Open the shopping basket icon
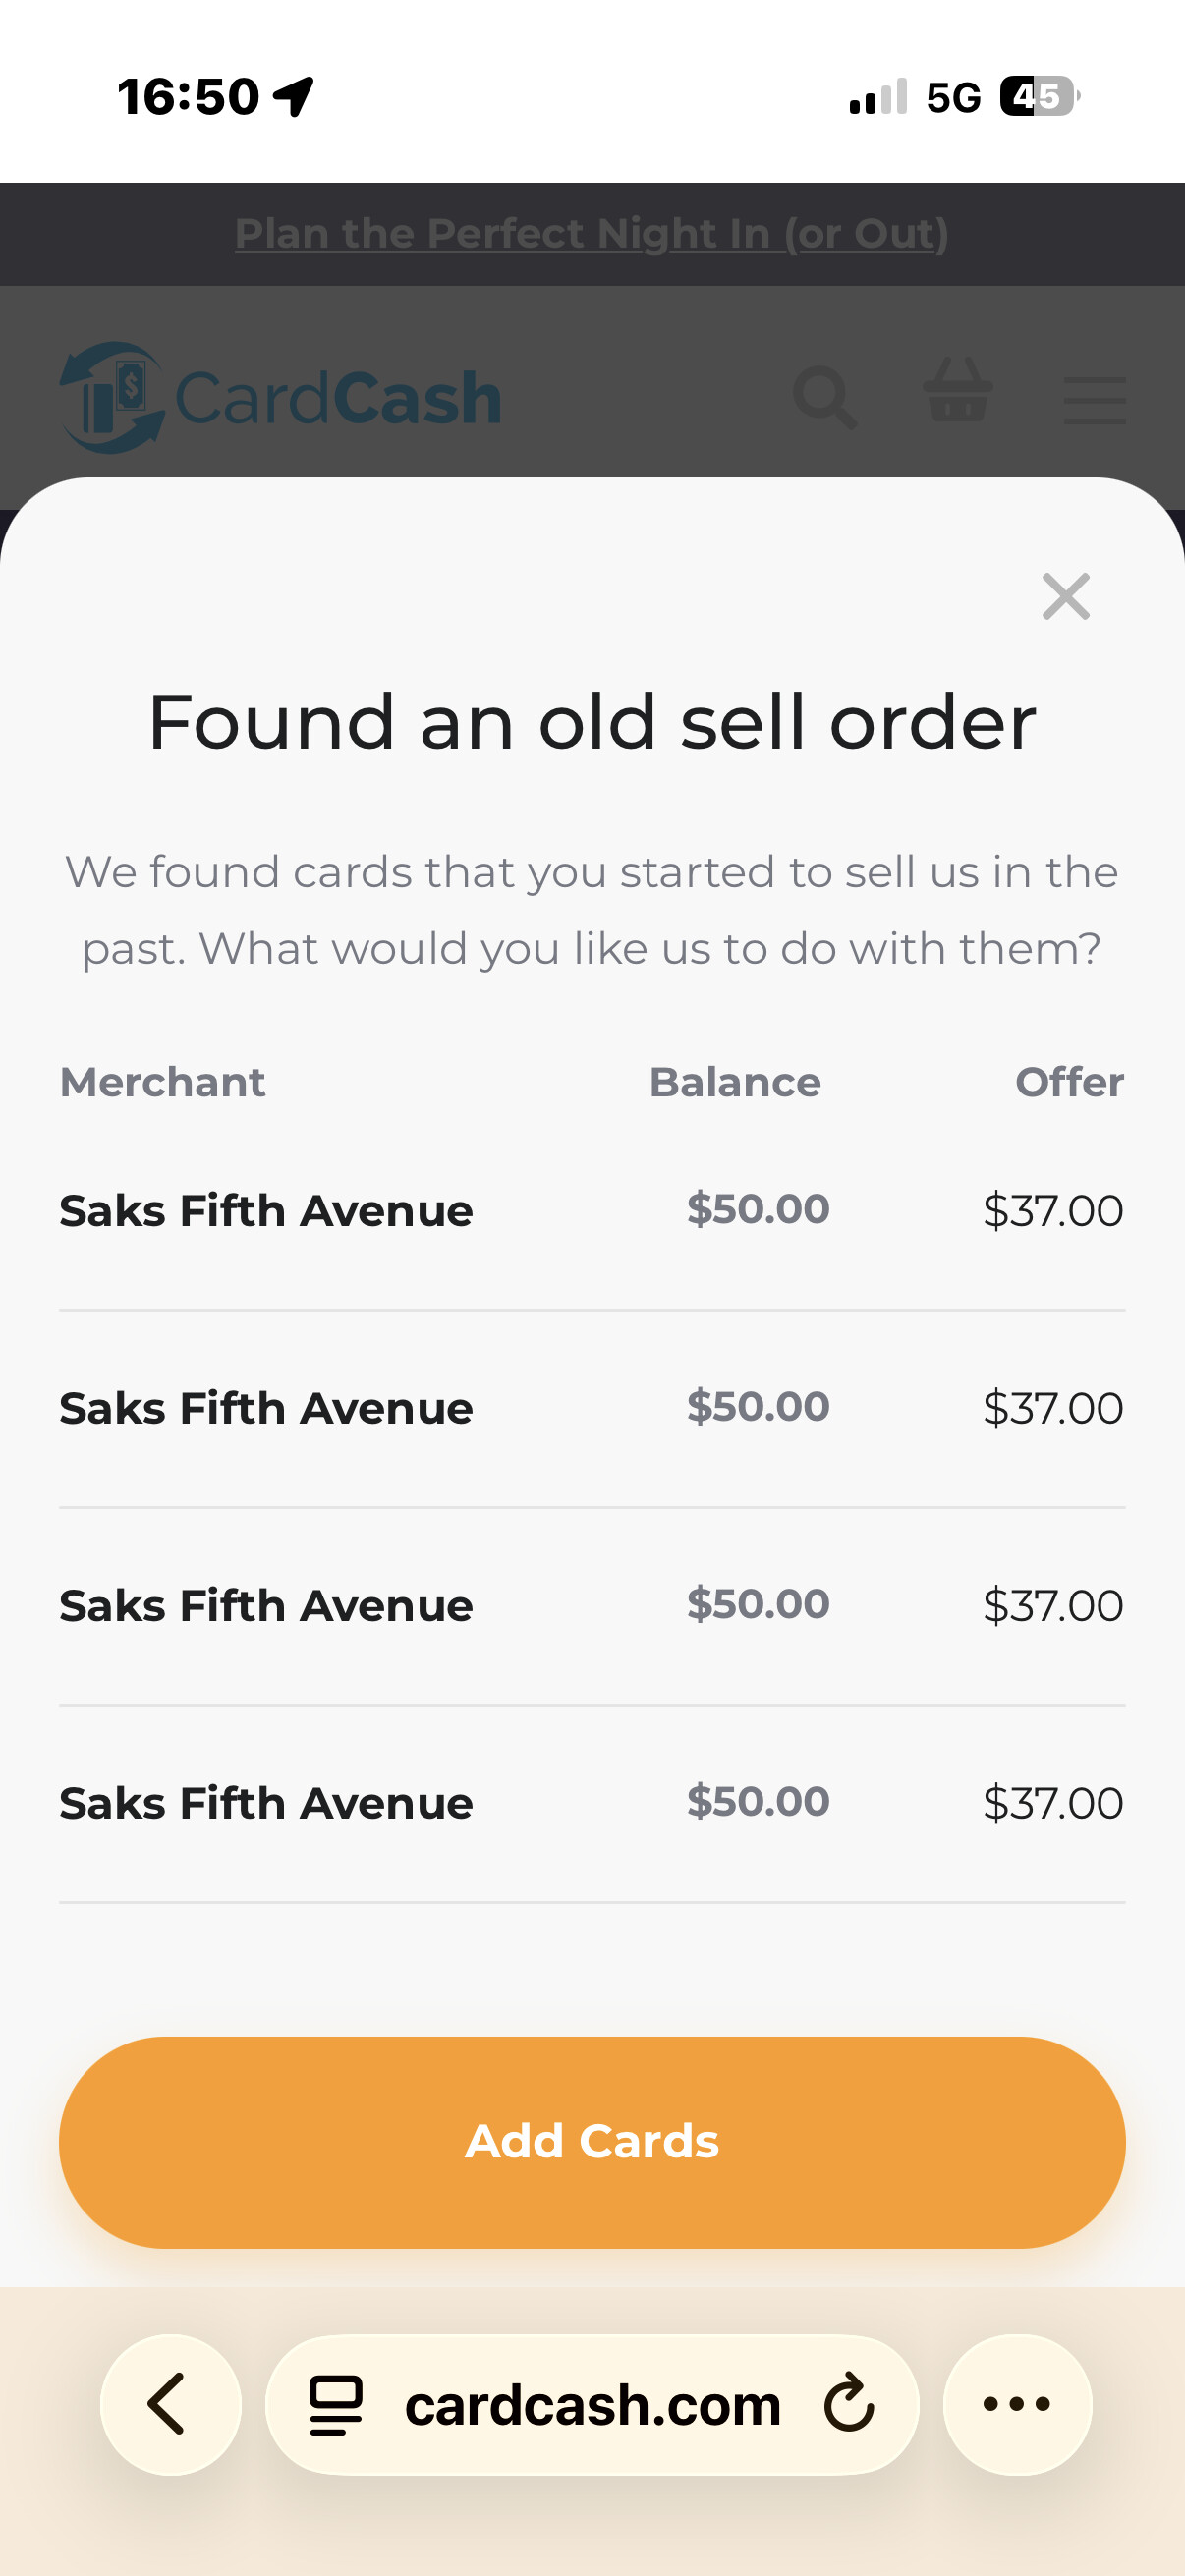Image resolution: width=1185 pixels, height=2576 pixels. (x=957, y=391)
